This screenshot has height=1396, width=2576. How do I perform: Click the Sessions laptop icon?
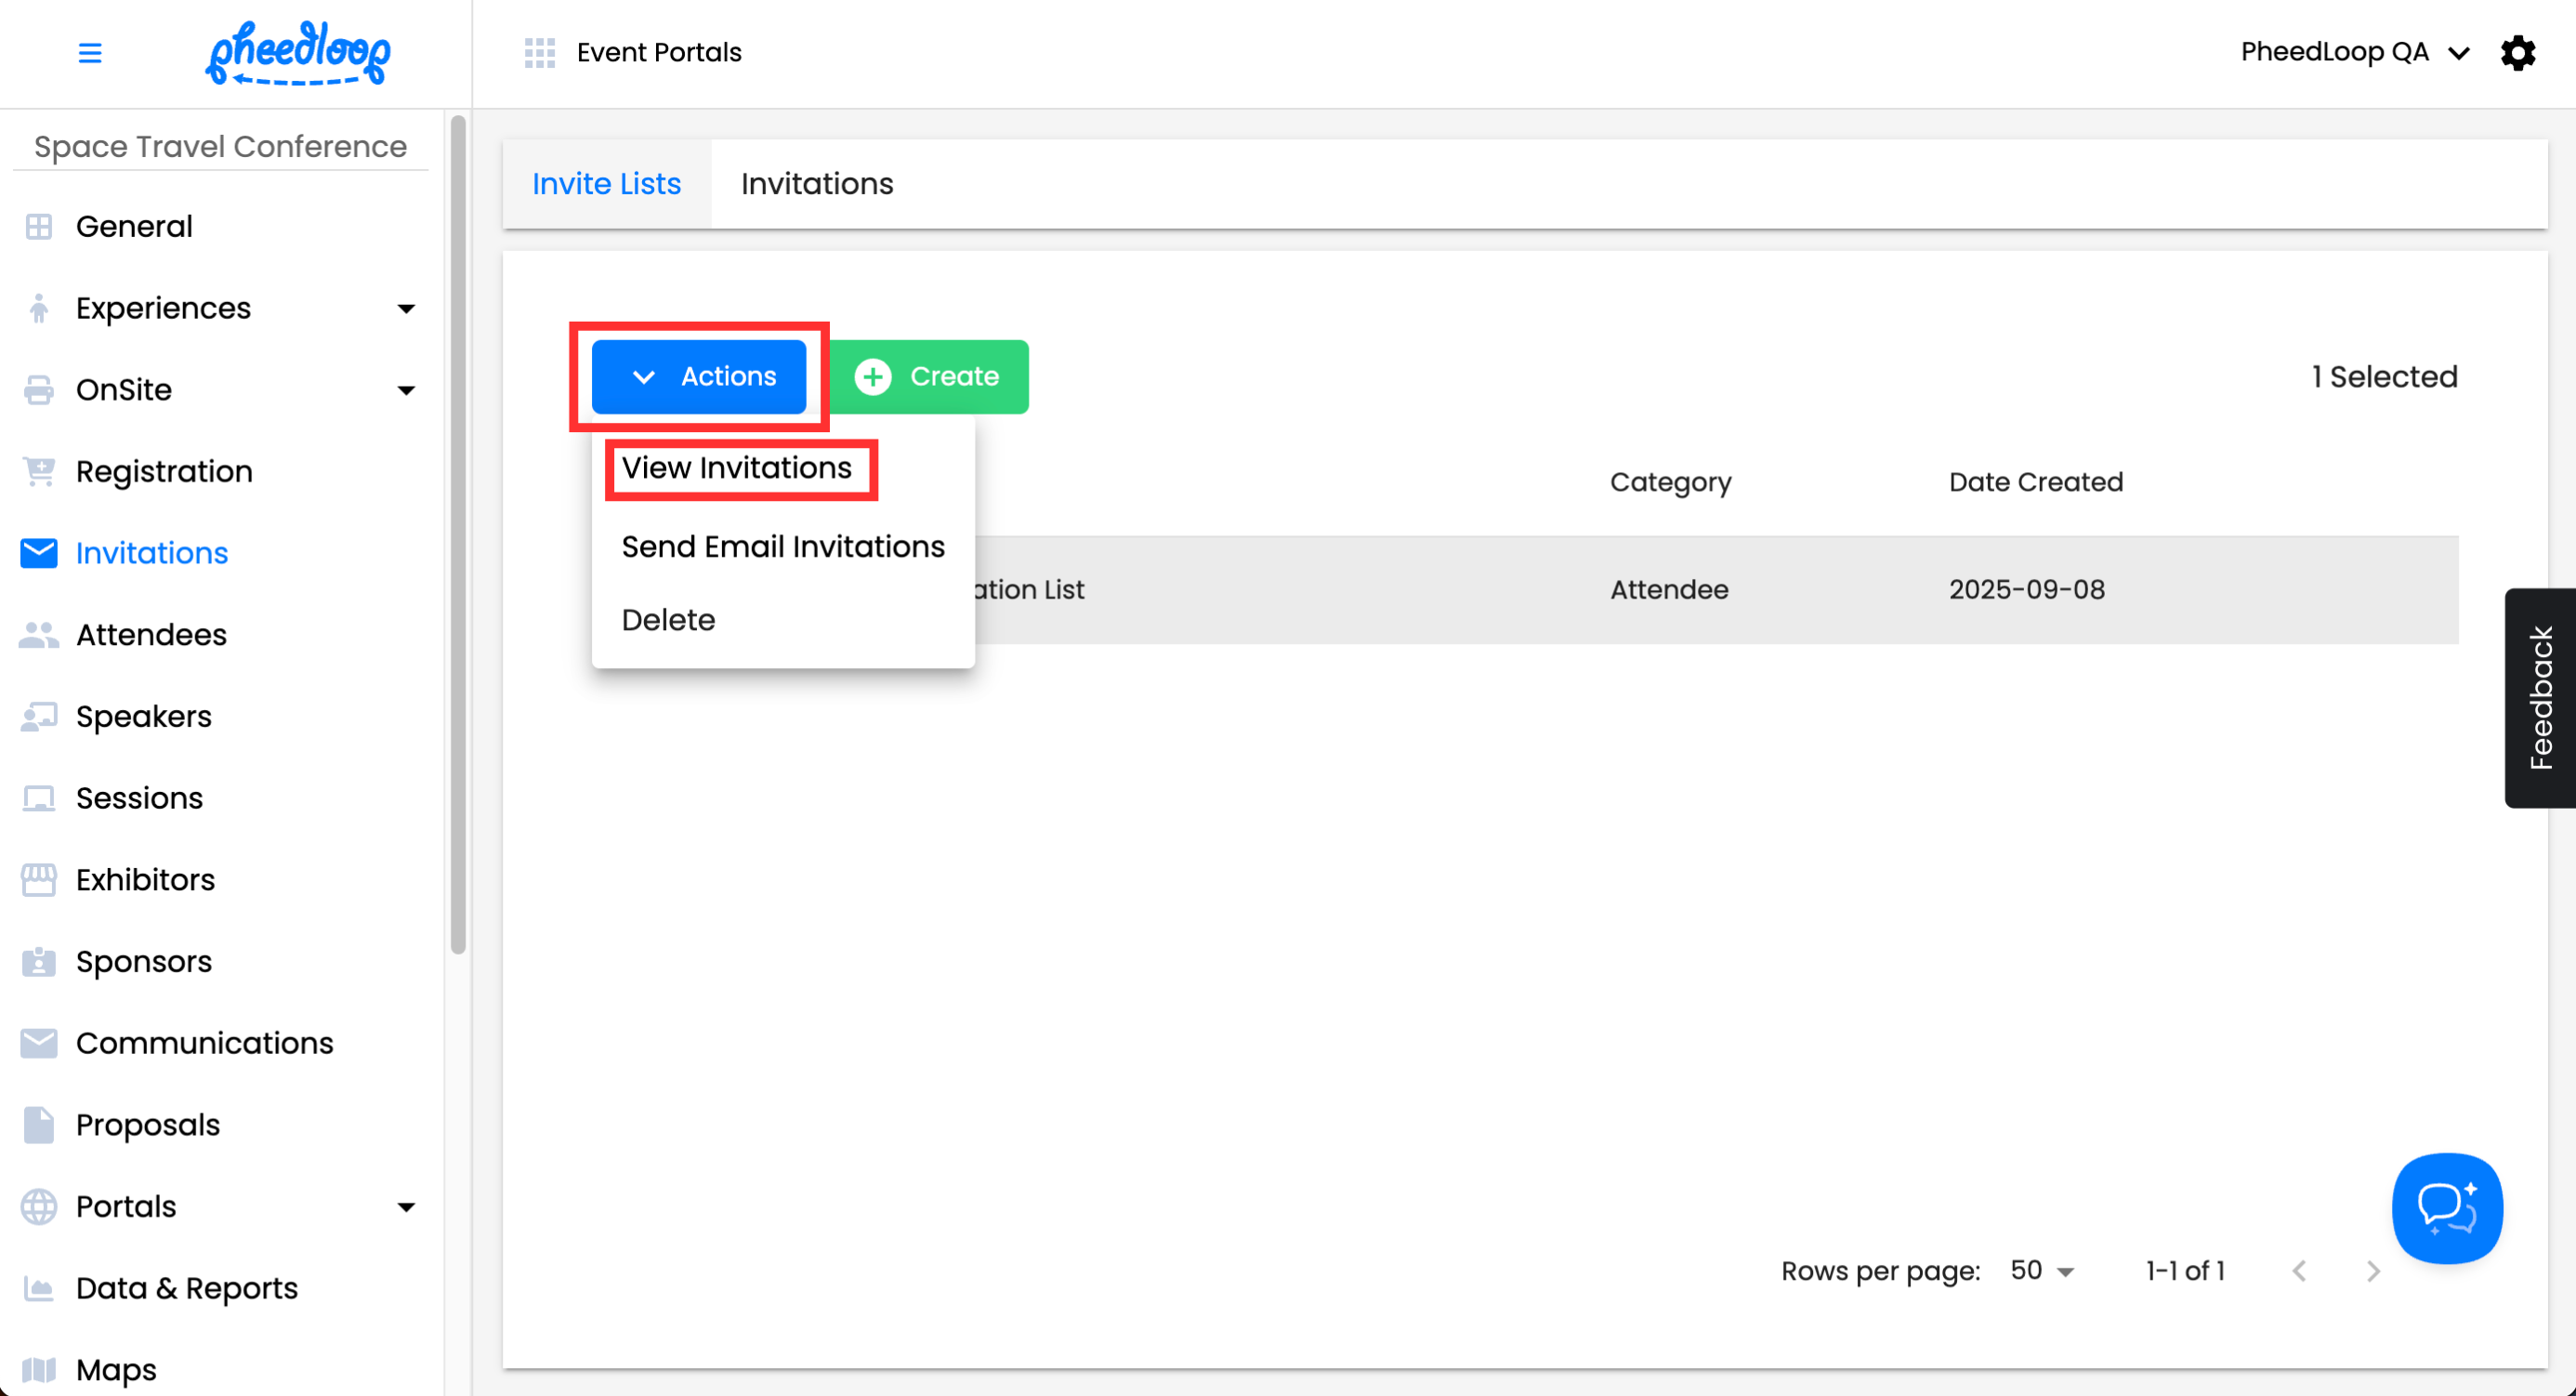(x=39, y=798)
